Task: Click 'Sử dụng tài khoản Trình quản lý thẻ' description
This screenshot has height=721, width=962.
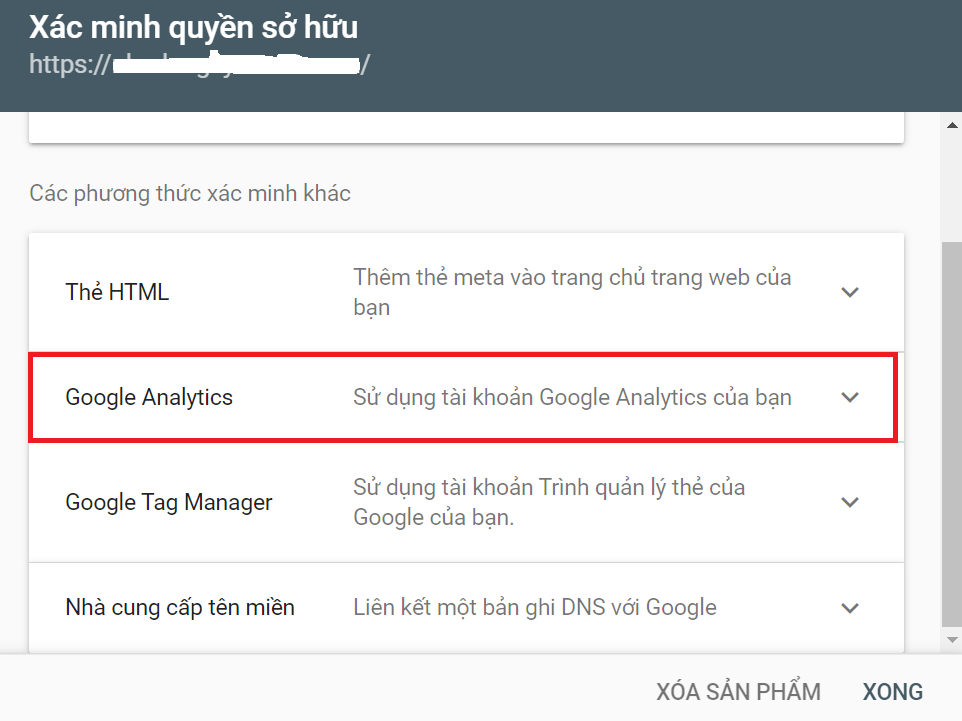Action: click(x=549, y=502)
